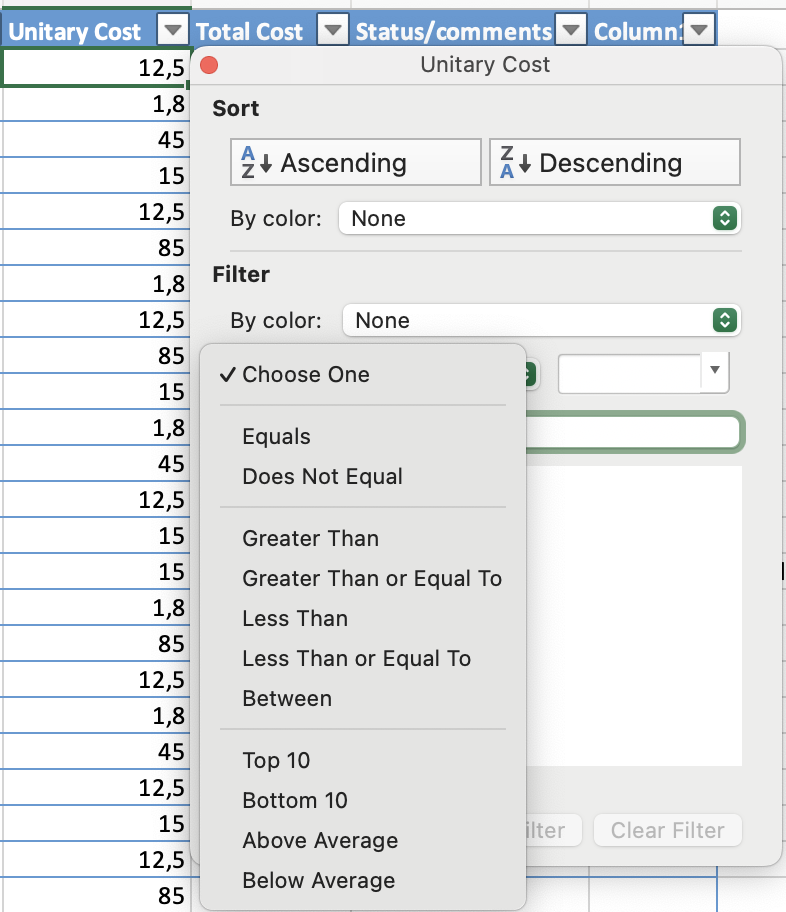Image resolution: width=786 pixels, height=912 pixels.
Task: Pick Greater Than or Equal To
Action: pos(371,578)
